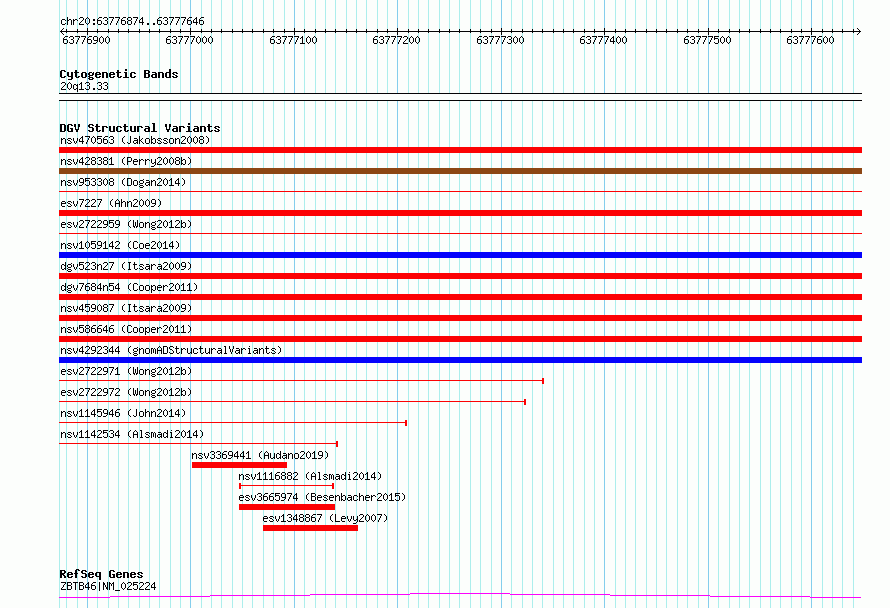This screenshot has width=890, height=608.
Task: Open gene ZBTB46|NM_025224 label
Action: [108, 586]
